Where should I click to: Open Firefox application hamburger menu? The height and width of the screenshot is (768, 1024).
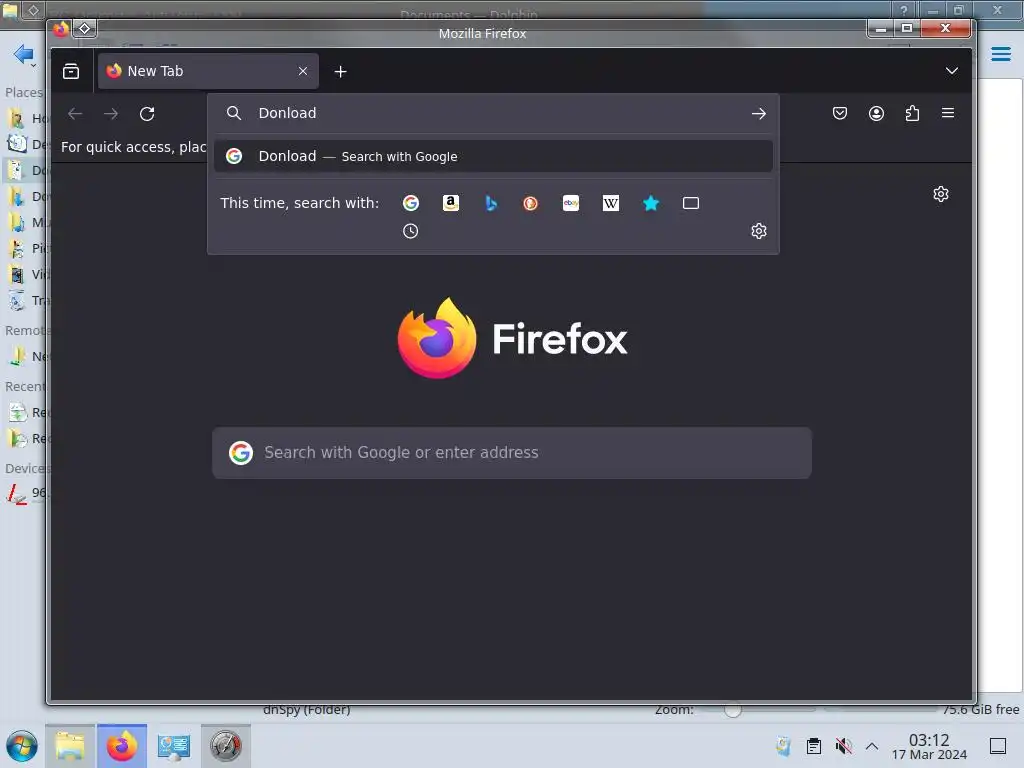(948, 113)
